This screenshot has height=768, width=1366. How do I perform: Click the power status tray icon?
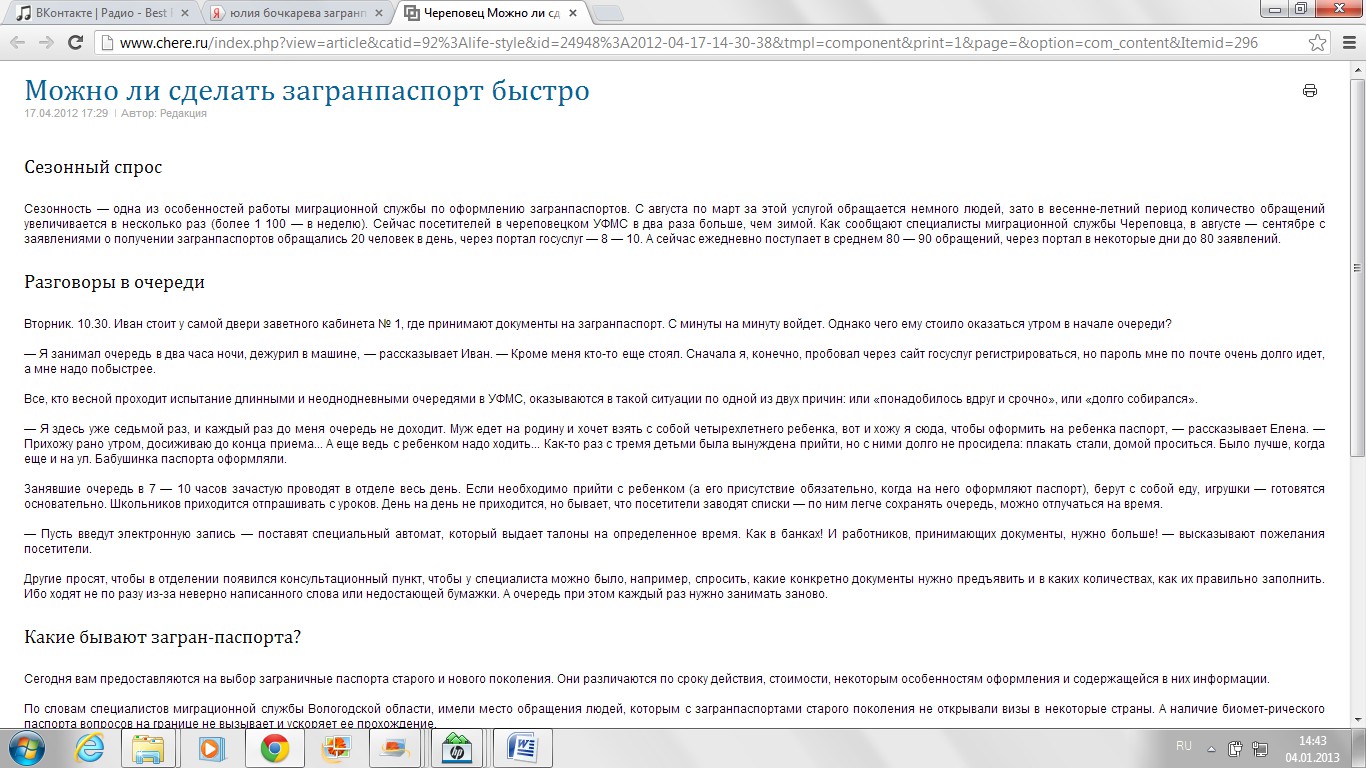(1236, 748)
